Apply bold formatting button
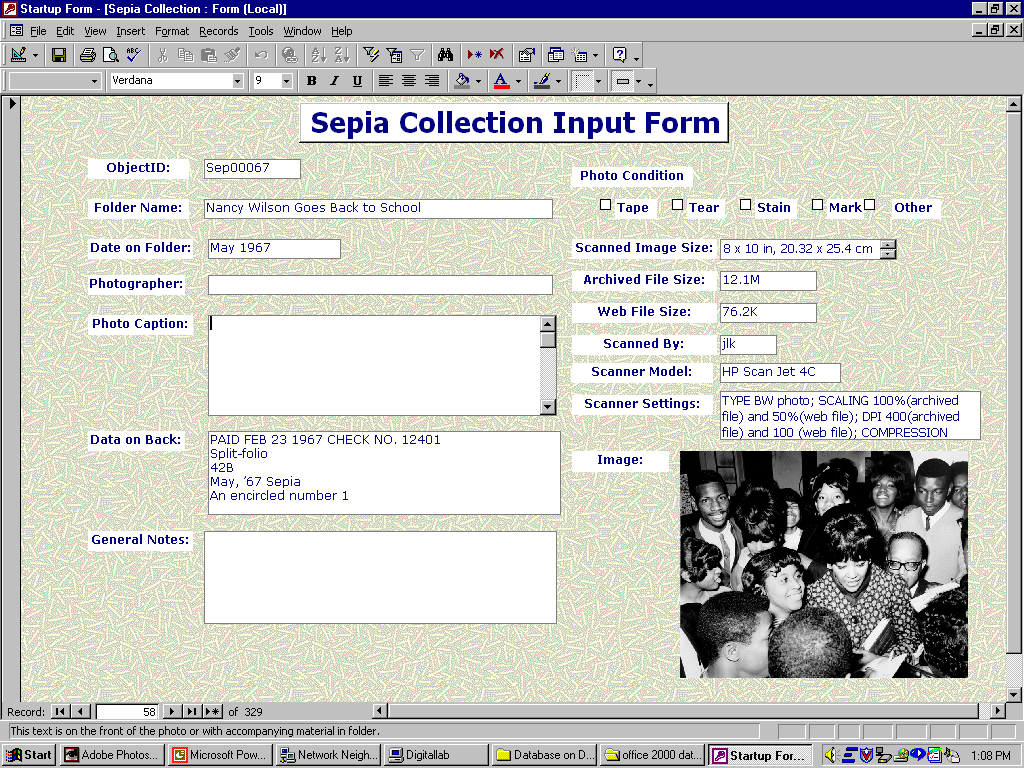Viewport: 1024px width, 768px height. [x=311, y=81]
